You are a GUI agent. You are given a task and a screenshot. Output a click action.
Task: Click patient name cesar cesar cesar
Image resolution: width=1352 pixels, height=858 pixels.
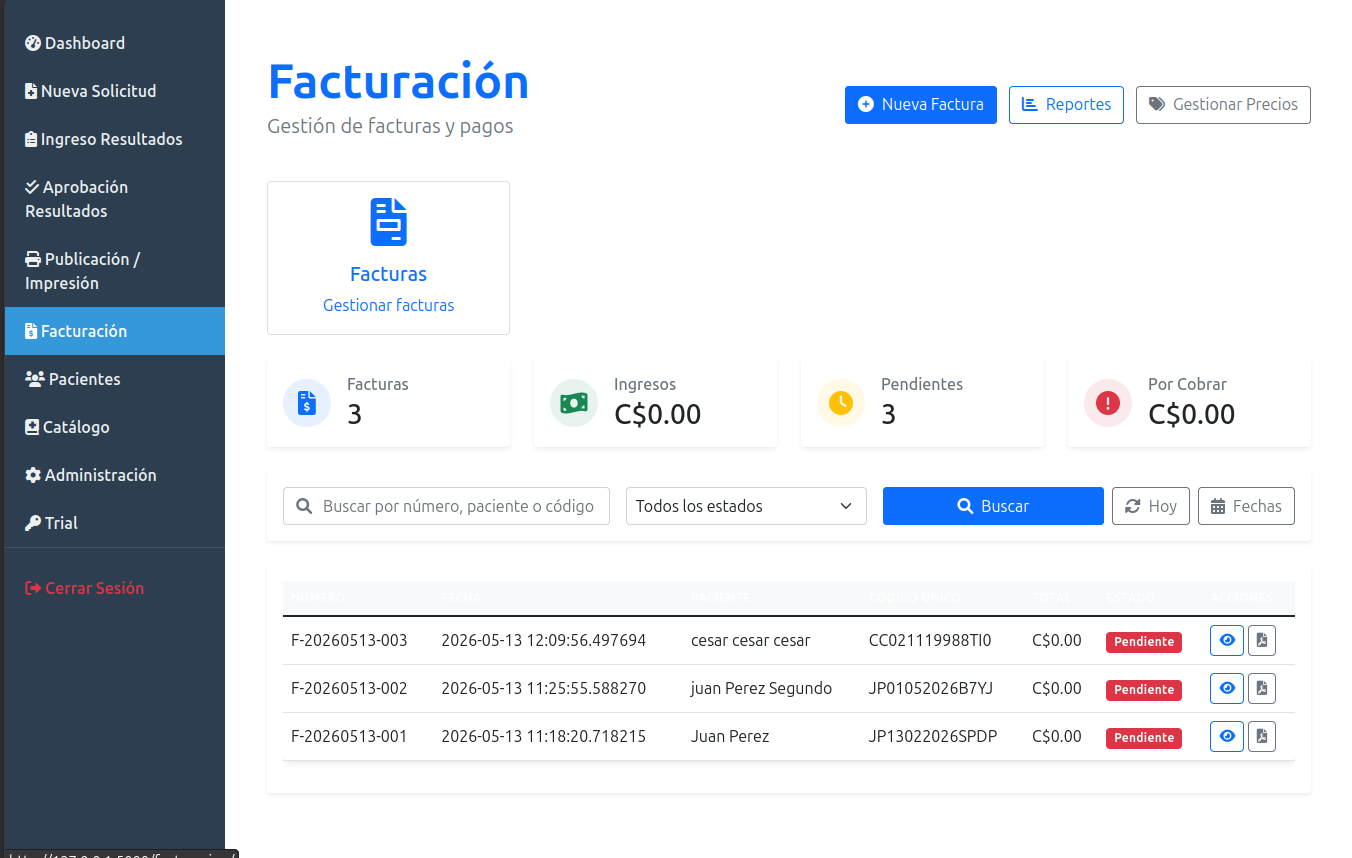coord(751,640)
